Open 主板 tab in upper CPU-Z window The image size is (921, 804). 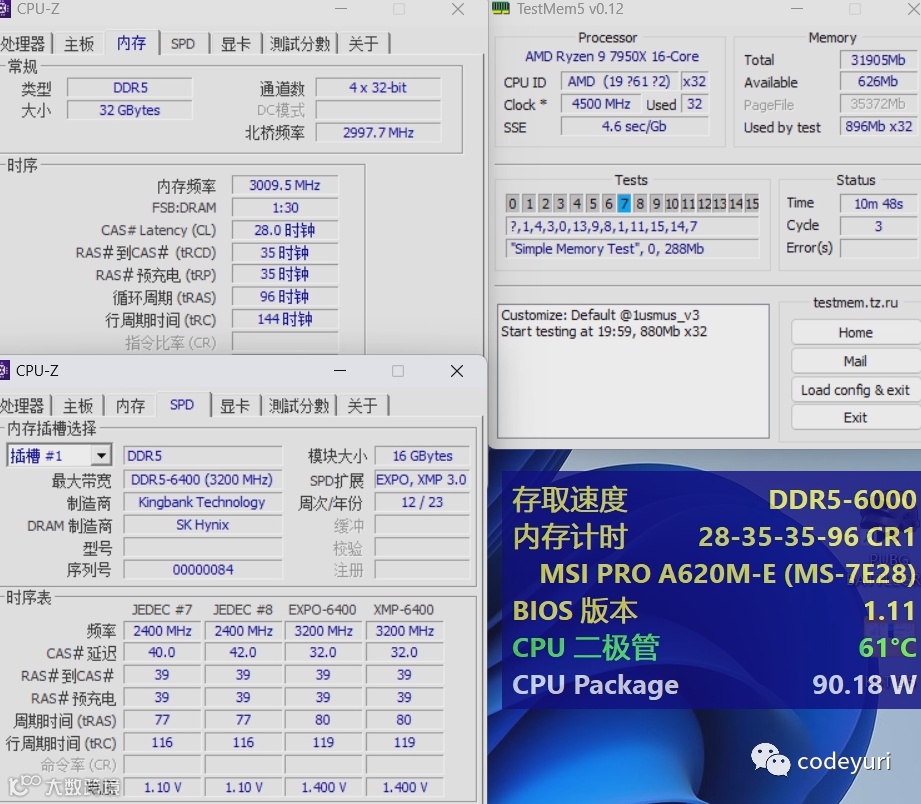(x=79, y=43)
